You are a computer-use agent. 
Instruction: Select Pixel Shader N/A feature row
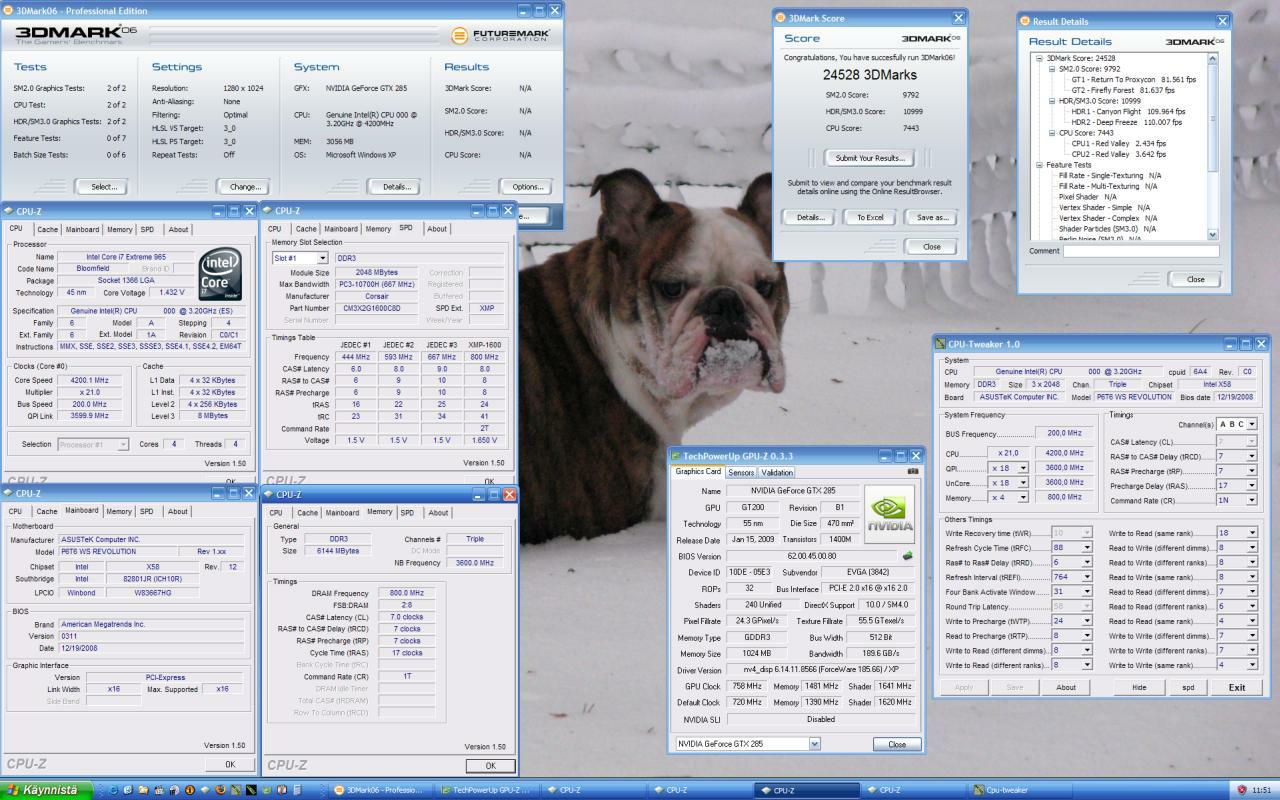[x=1088, y=197]
